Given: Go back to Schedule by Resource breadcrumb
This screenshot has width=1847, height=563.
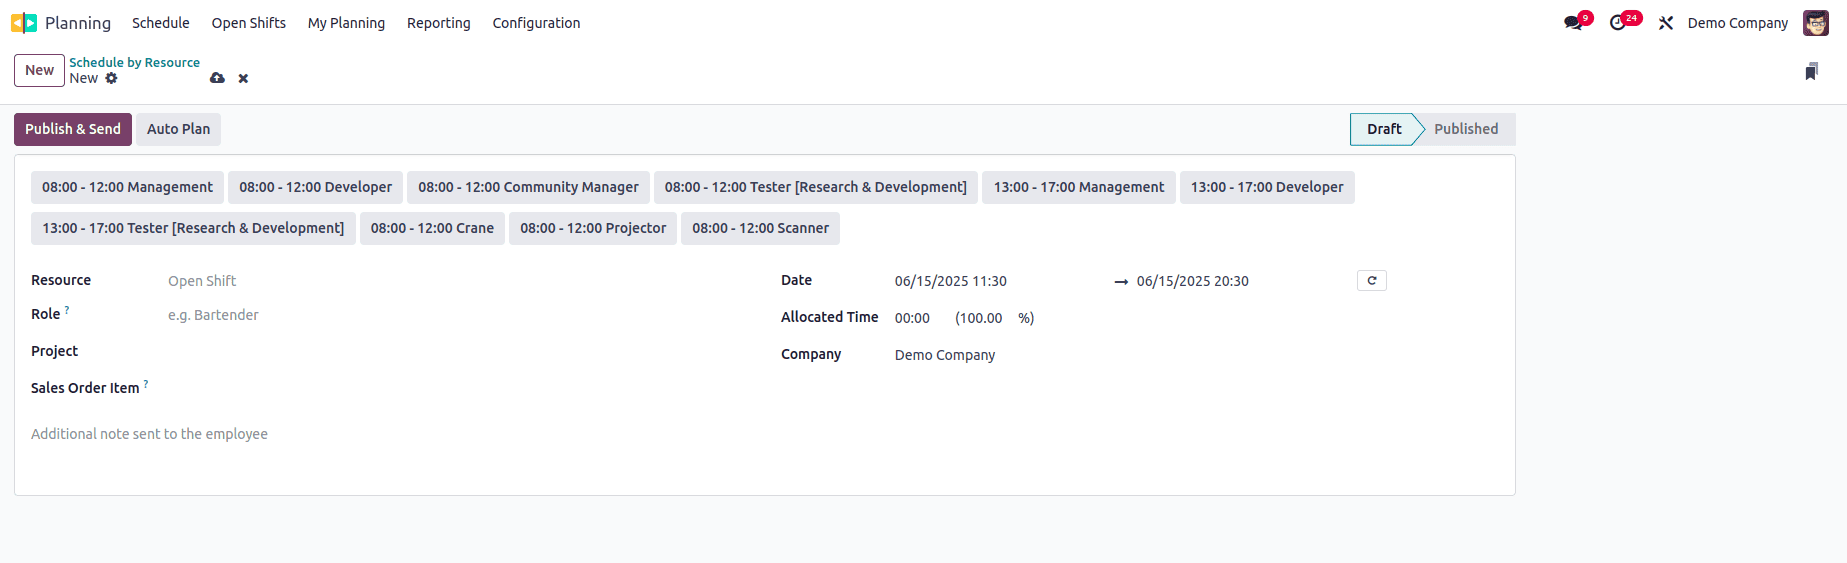Looking at the screenshot, I should [134, 62].
